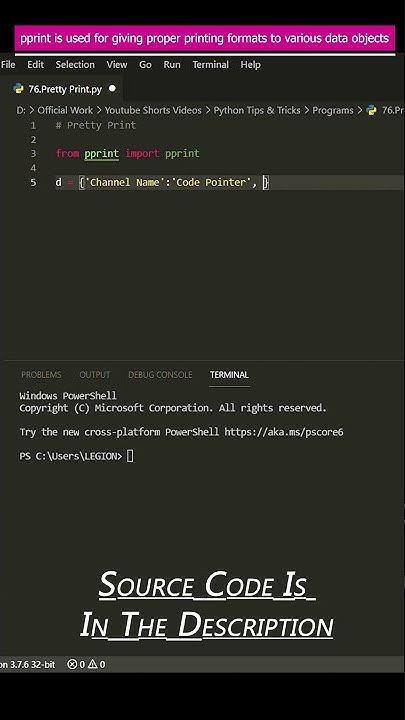Click the unsaved dot on 76.Pretty Print.py tab

[x=112, y=89]
